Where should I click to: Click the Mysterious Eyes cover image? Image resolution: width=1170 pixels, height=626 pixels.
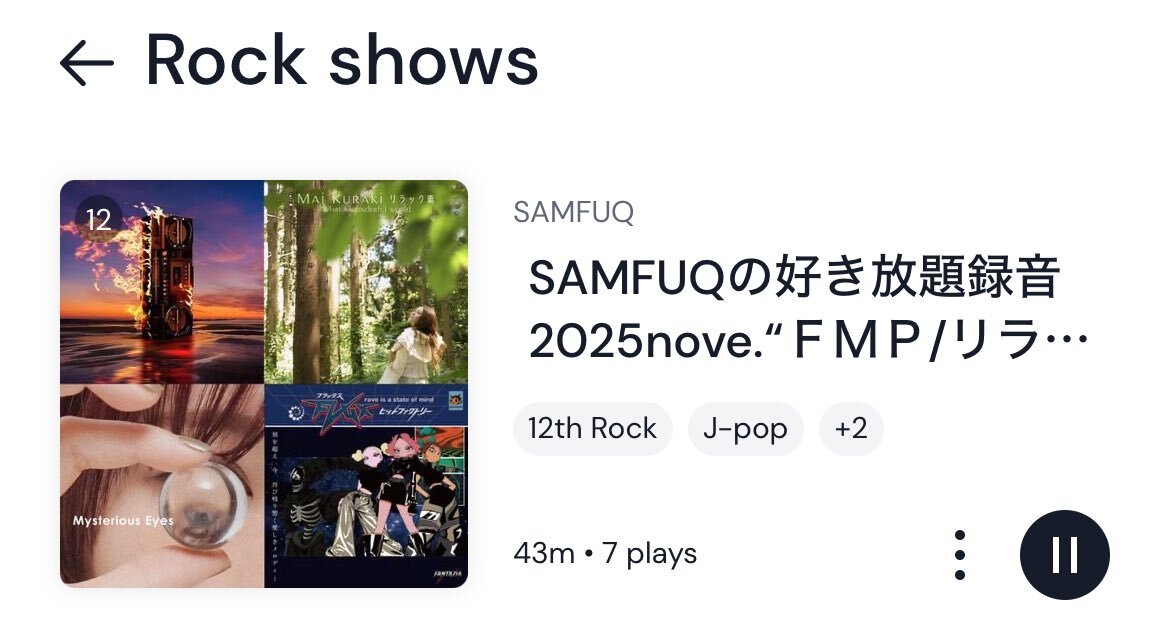162,486
